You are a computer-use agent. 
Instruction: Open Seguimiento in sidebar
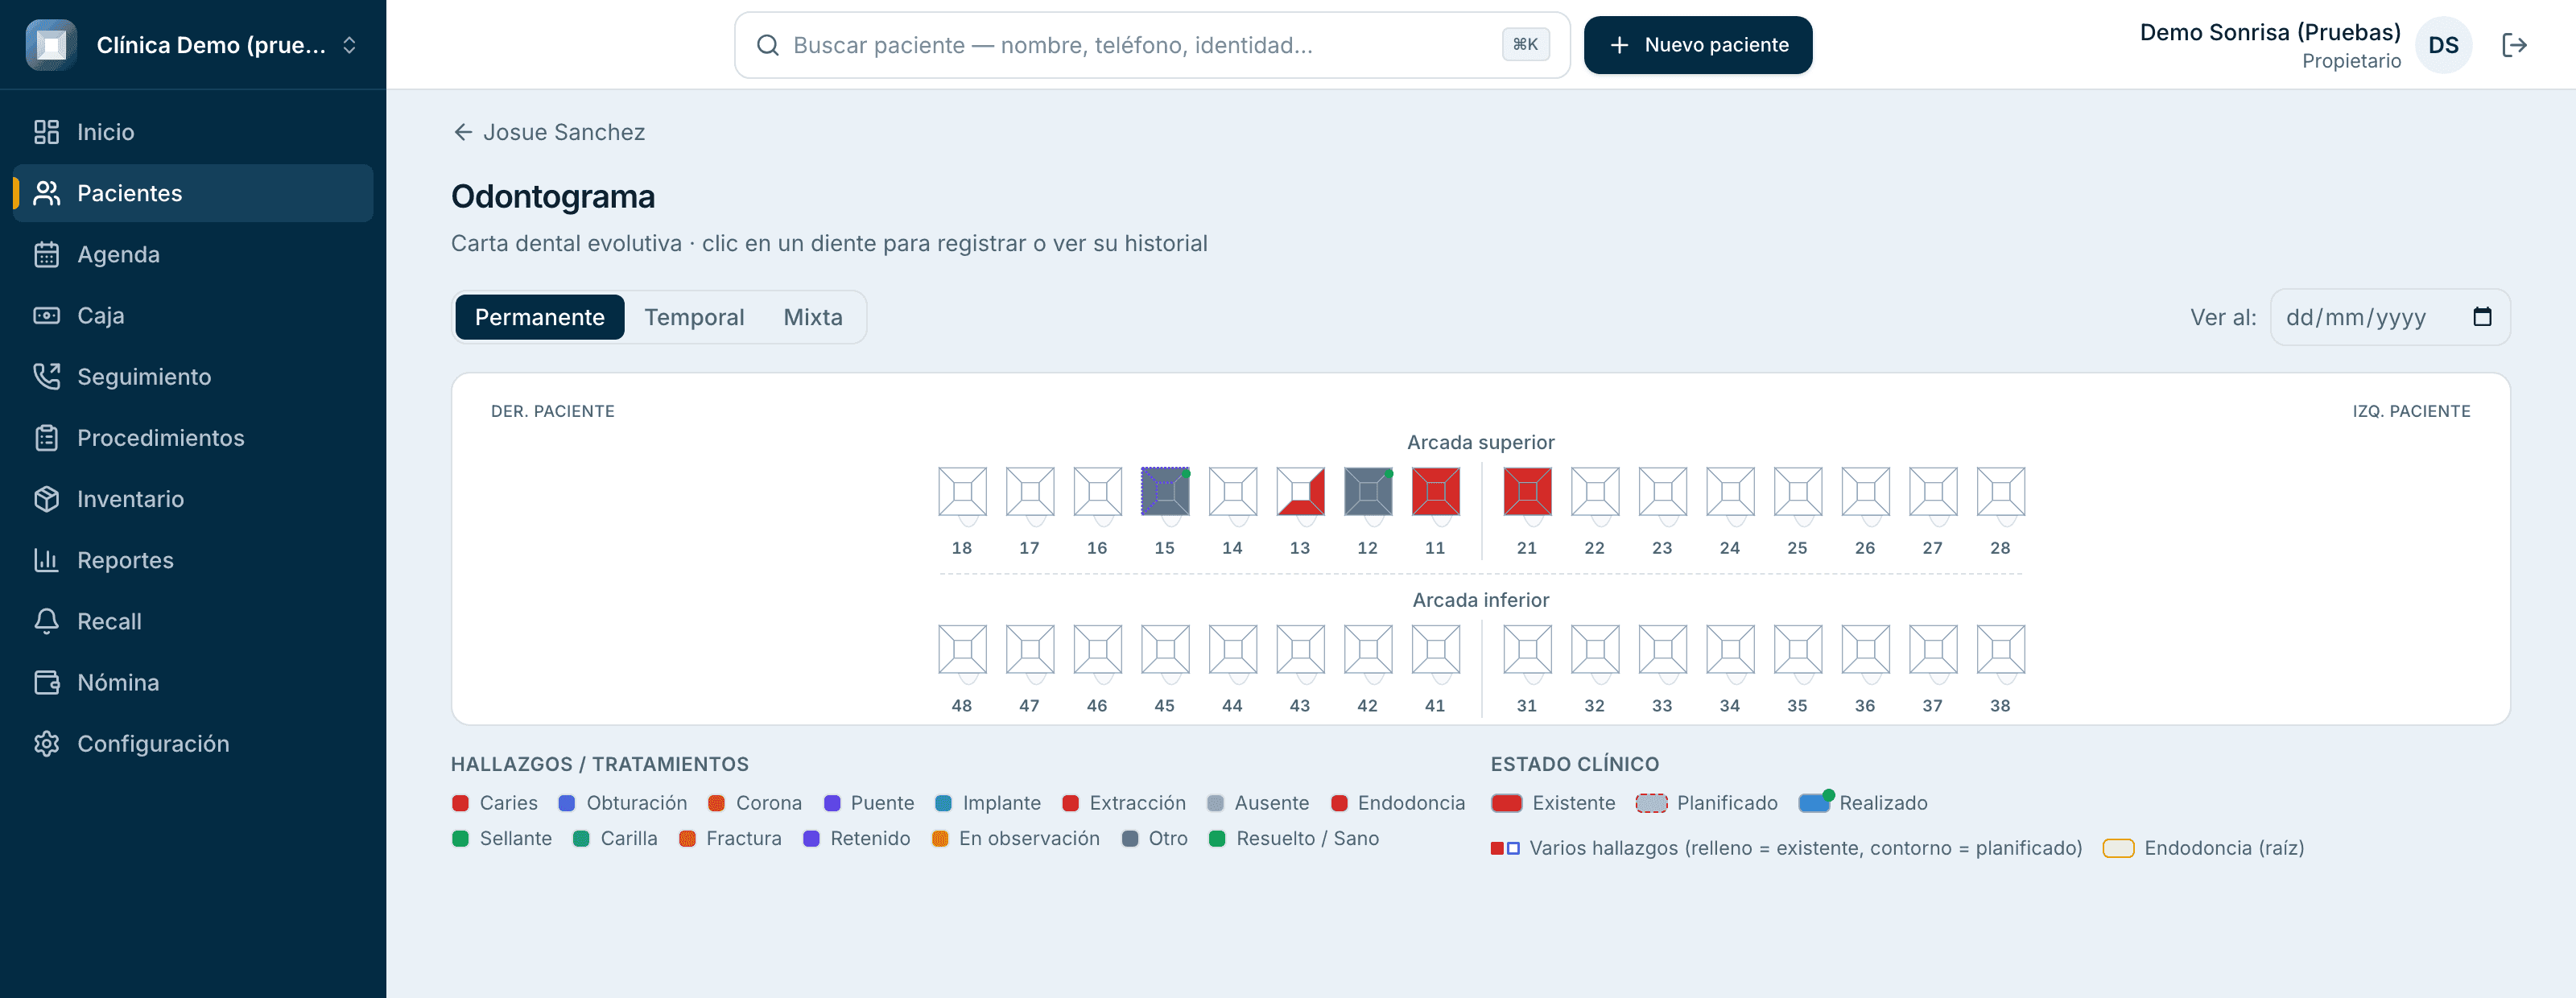193,376
